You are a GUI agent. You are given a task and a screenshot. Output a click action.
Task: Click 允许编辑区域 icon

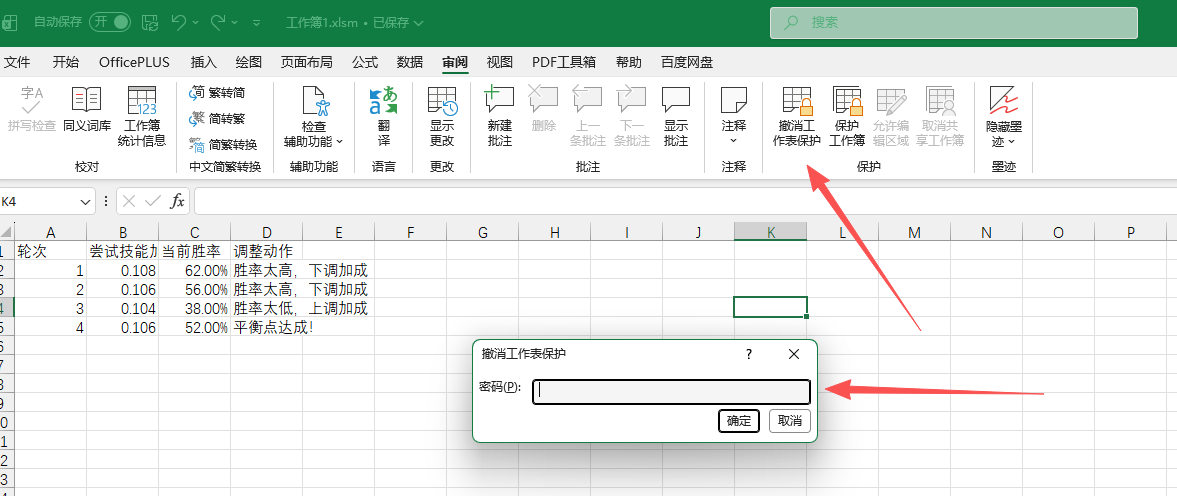tap(891, 101)
